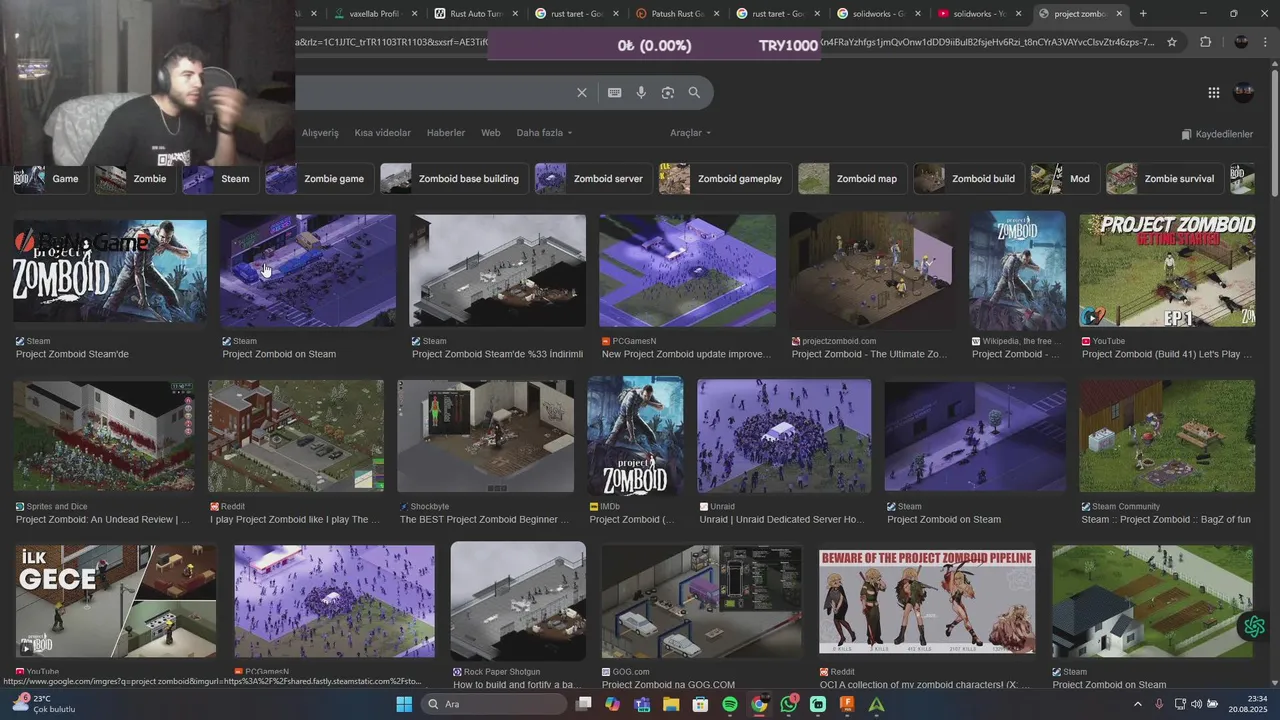Open Windows Start menu
Screen dimensions: 1280x720
404,704
